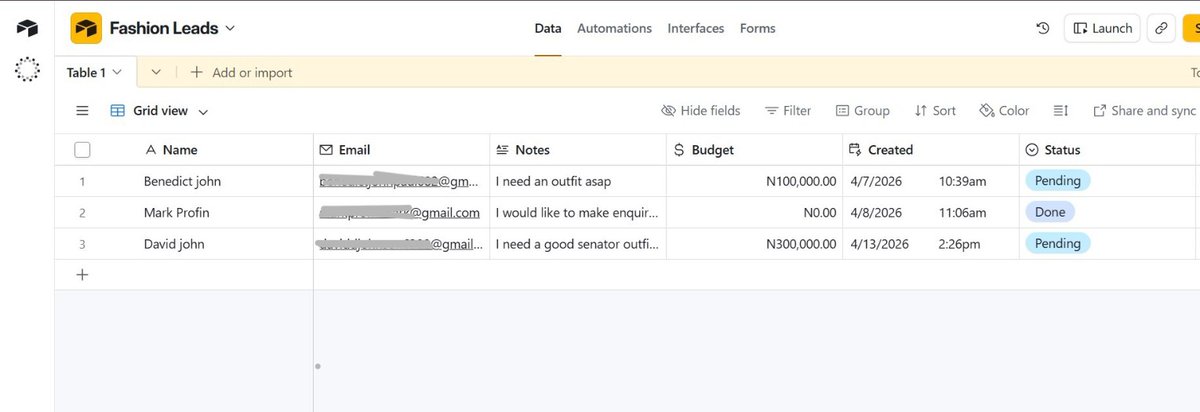1200x412 pixels.
Task: Switch to the Forms tab
Action: tap(758, 28)
